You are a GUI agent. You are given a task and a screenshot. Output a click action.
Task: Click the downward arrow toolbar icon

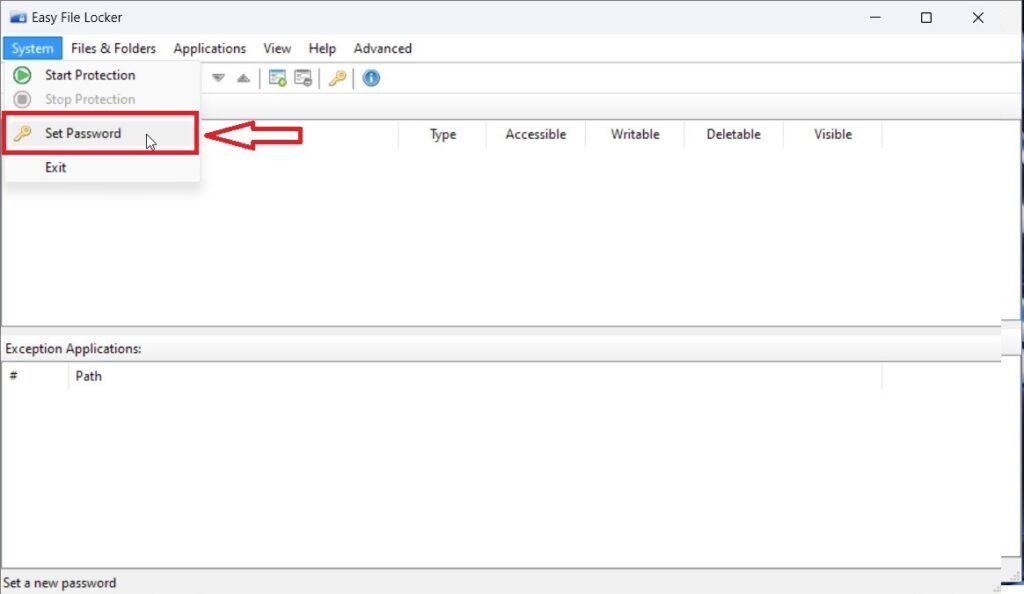point(218,78)
